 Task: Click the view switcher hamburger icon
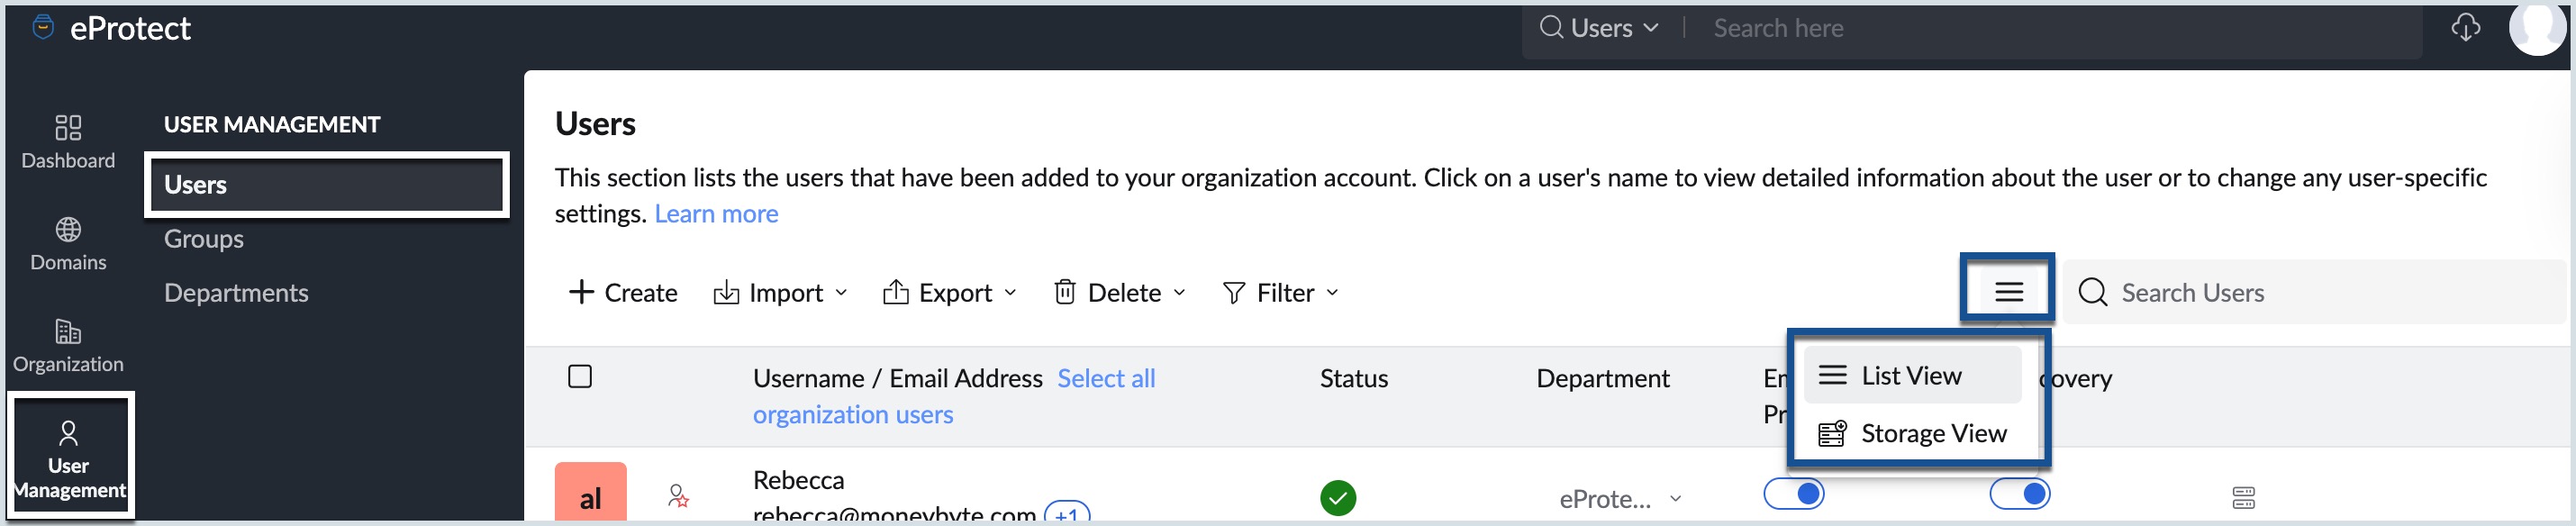pos(2008,291)
